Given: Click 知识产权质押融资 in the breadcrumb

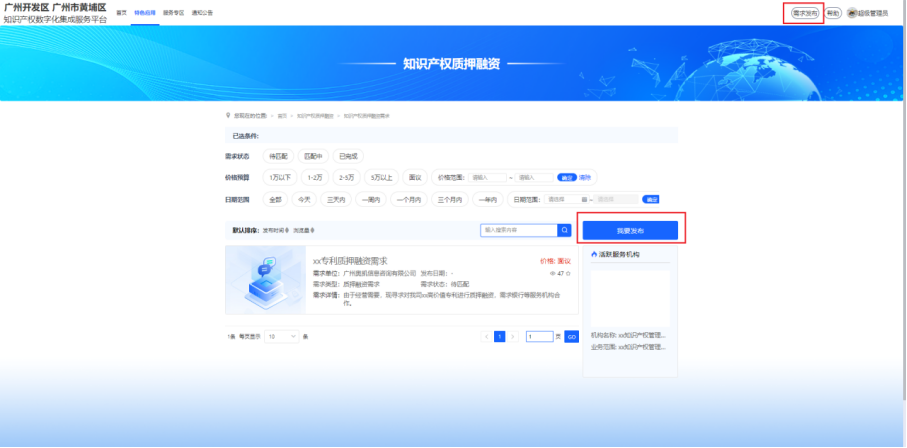Looking at the screenshot, I should [315, 116].
